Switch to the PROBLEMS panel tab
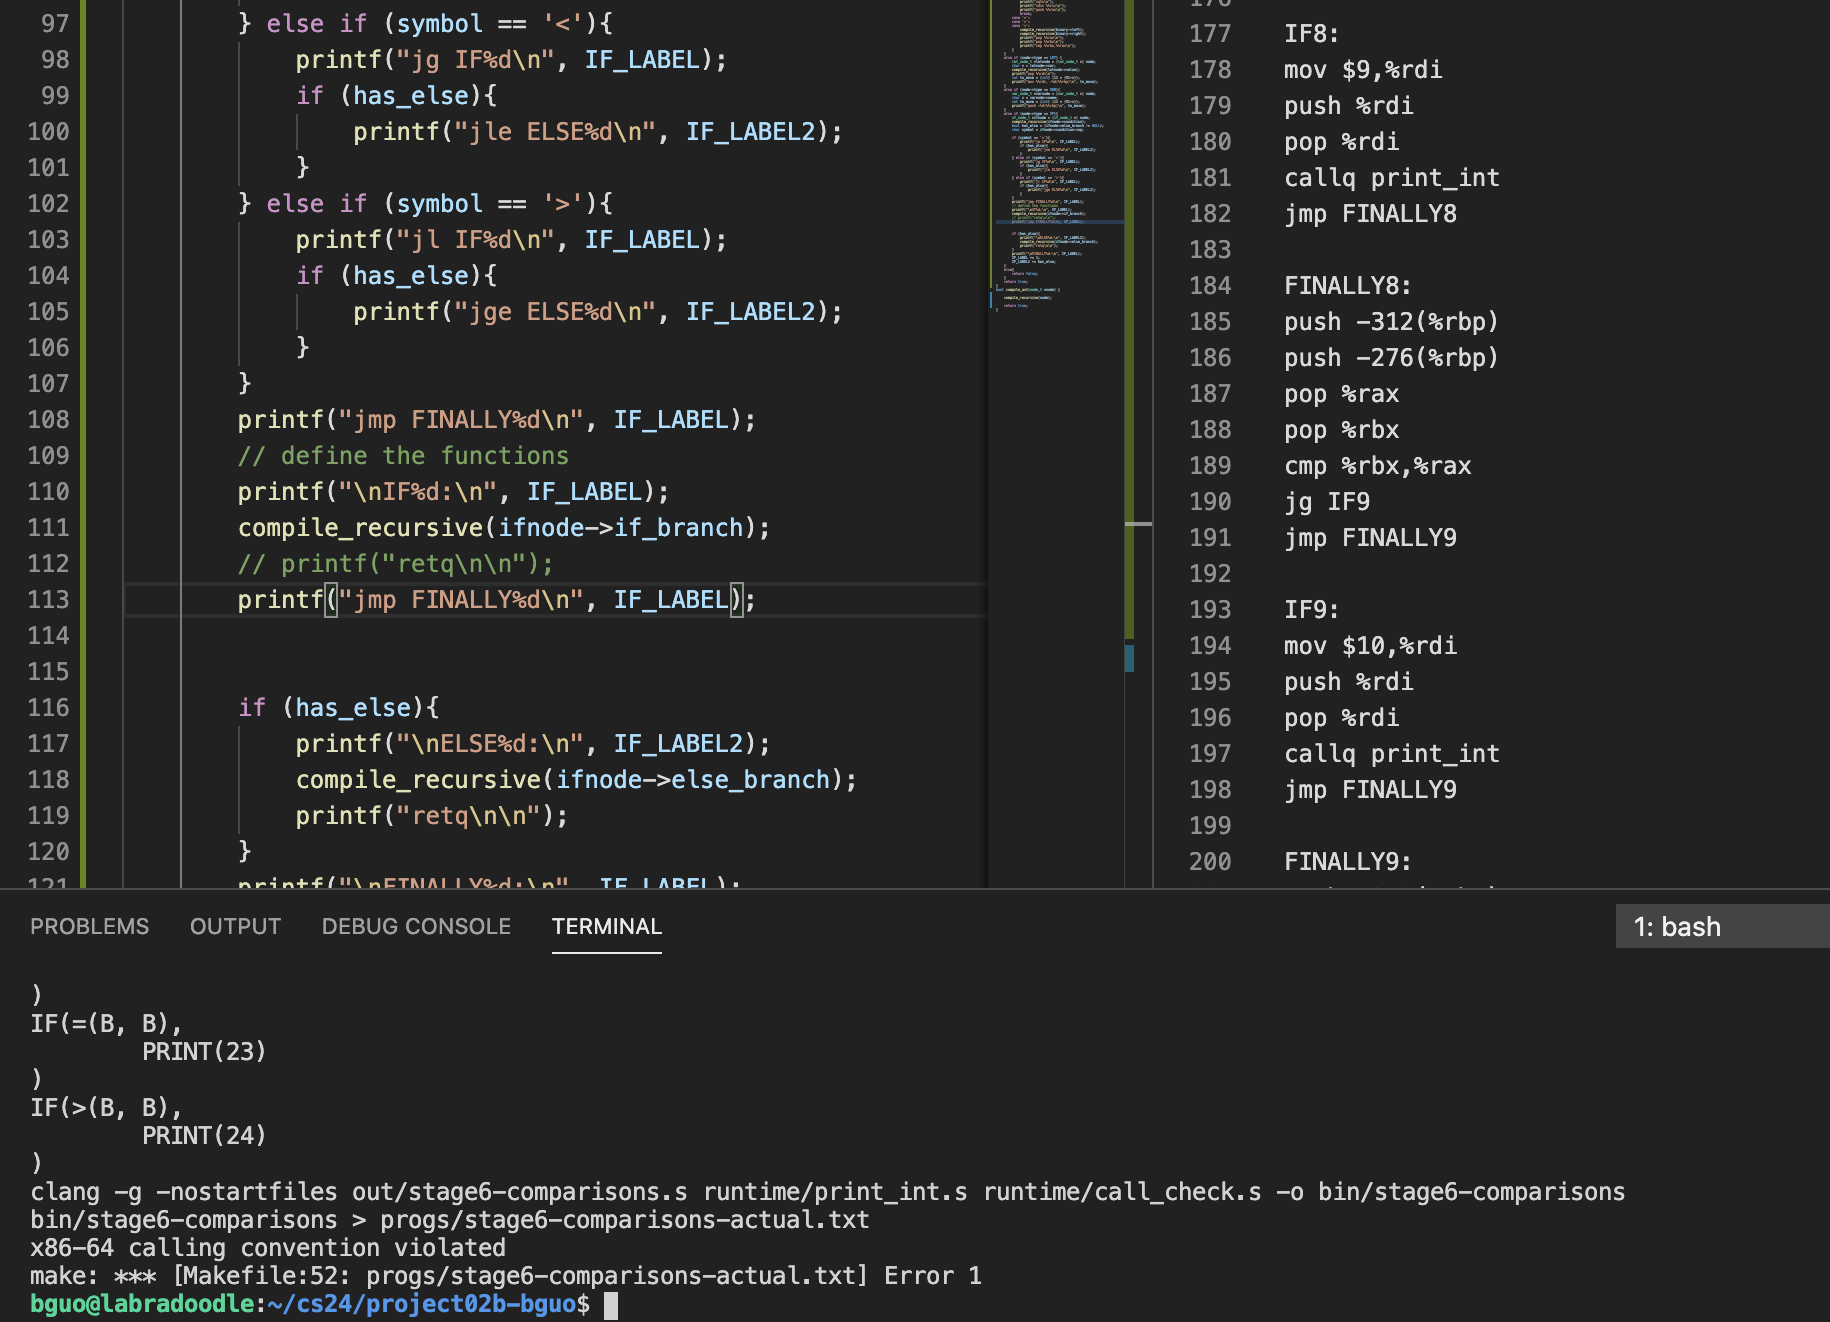The height and width of the screenshot is (1322, 1830). [x=89, y=926]
